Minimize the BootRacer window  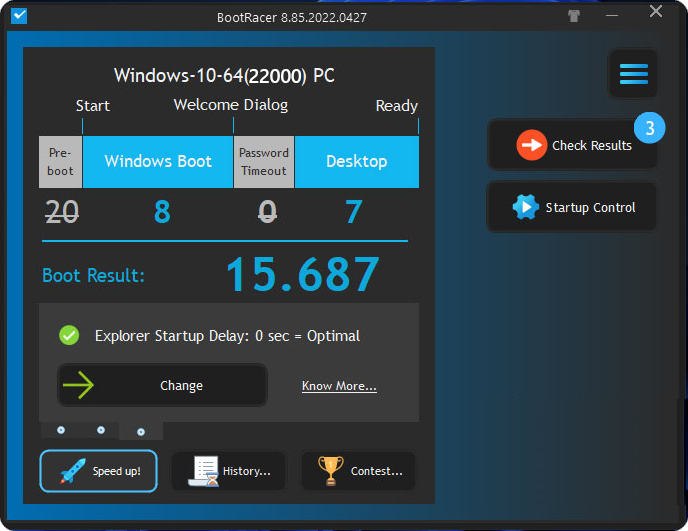(612, 16)
